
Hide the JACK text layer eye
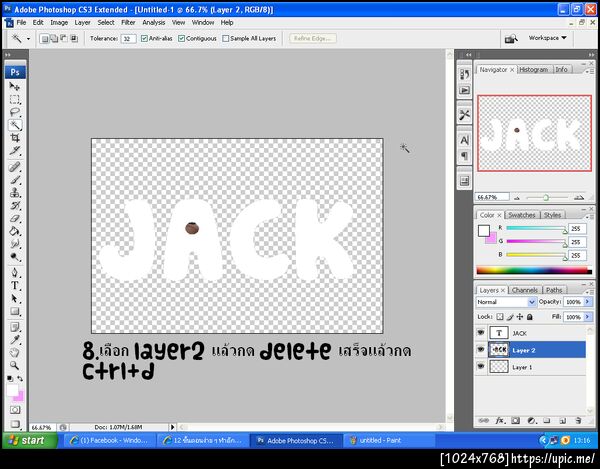(x=481, y=333)
